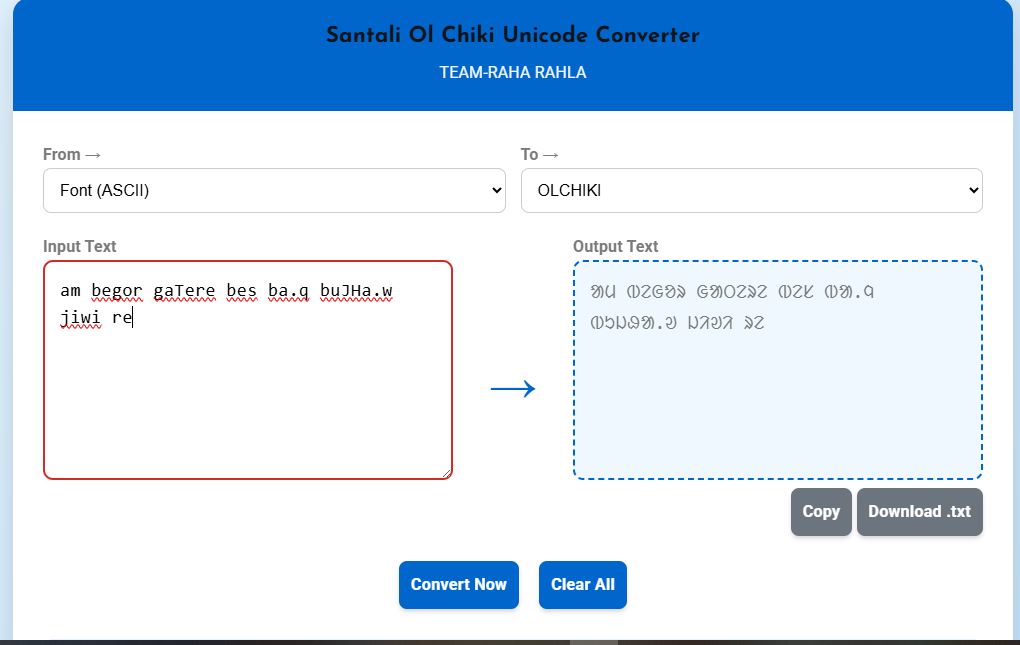Click inside the Input Text box

coord(247,370)
